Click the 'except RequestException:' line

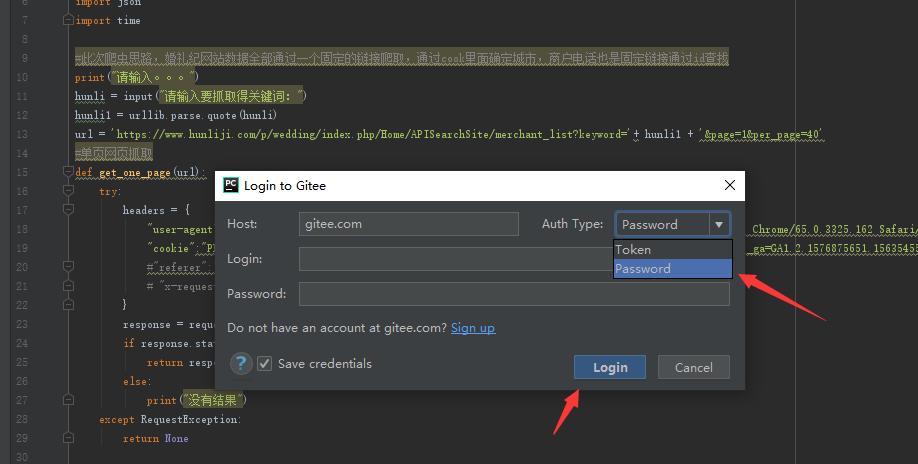pos(170,420)
